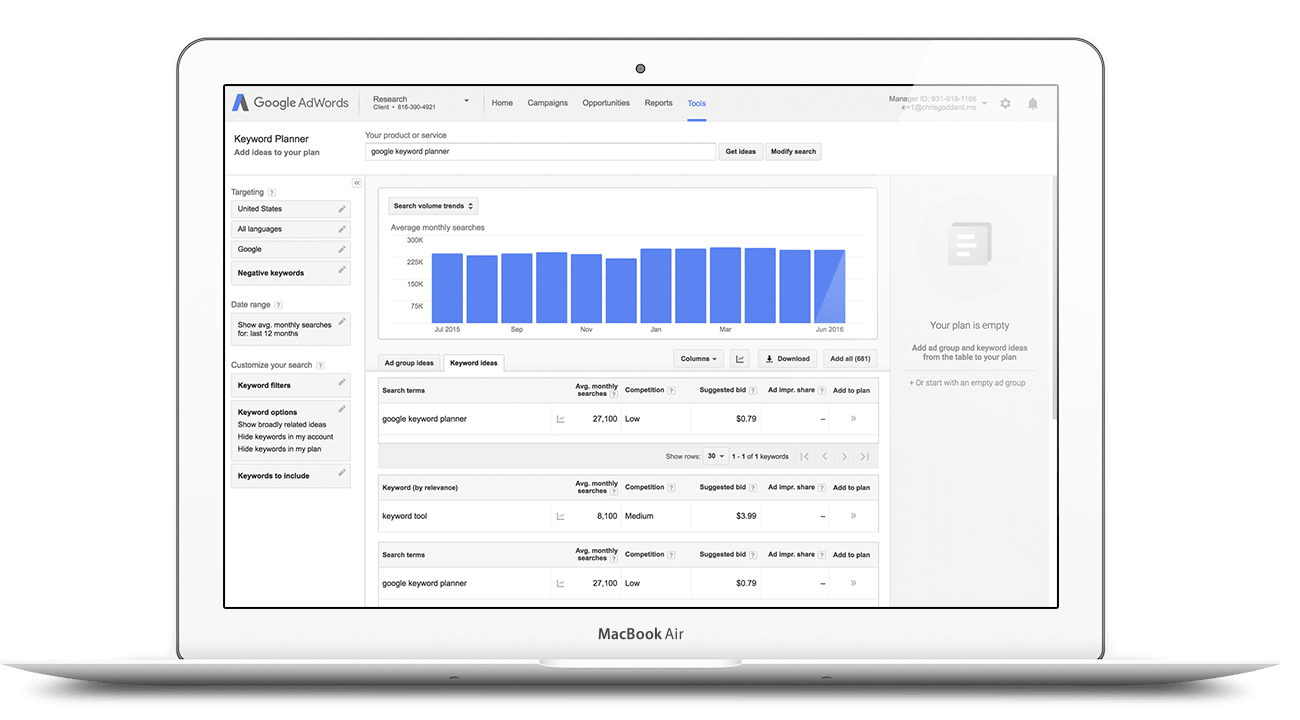The height and width of the screenshot is (720, 1300).
Task: Click Or start with an empty ad group
Action: point(969,383)
